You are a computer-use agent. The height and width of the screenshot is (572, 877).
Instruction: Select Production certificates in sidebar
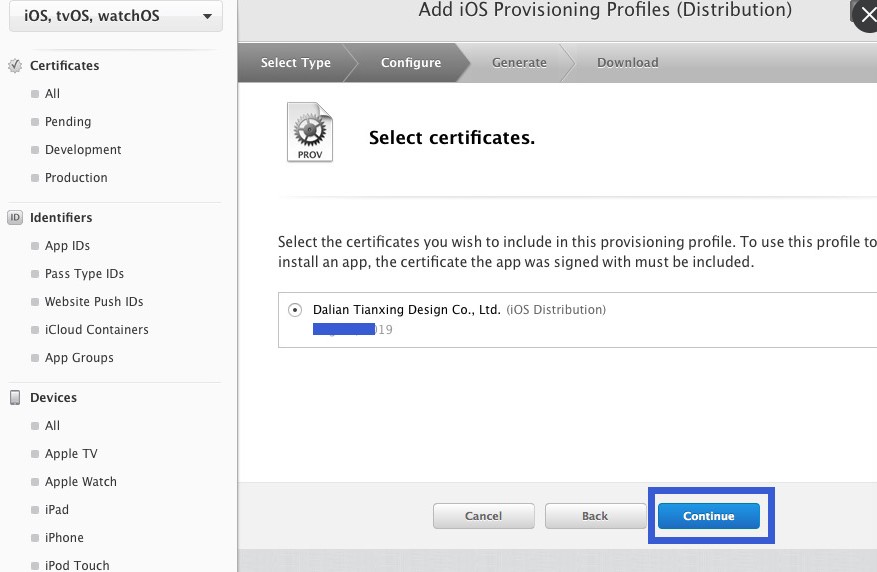point(76,178)
